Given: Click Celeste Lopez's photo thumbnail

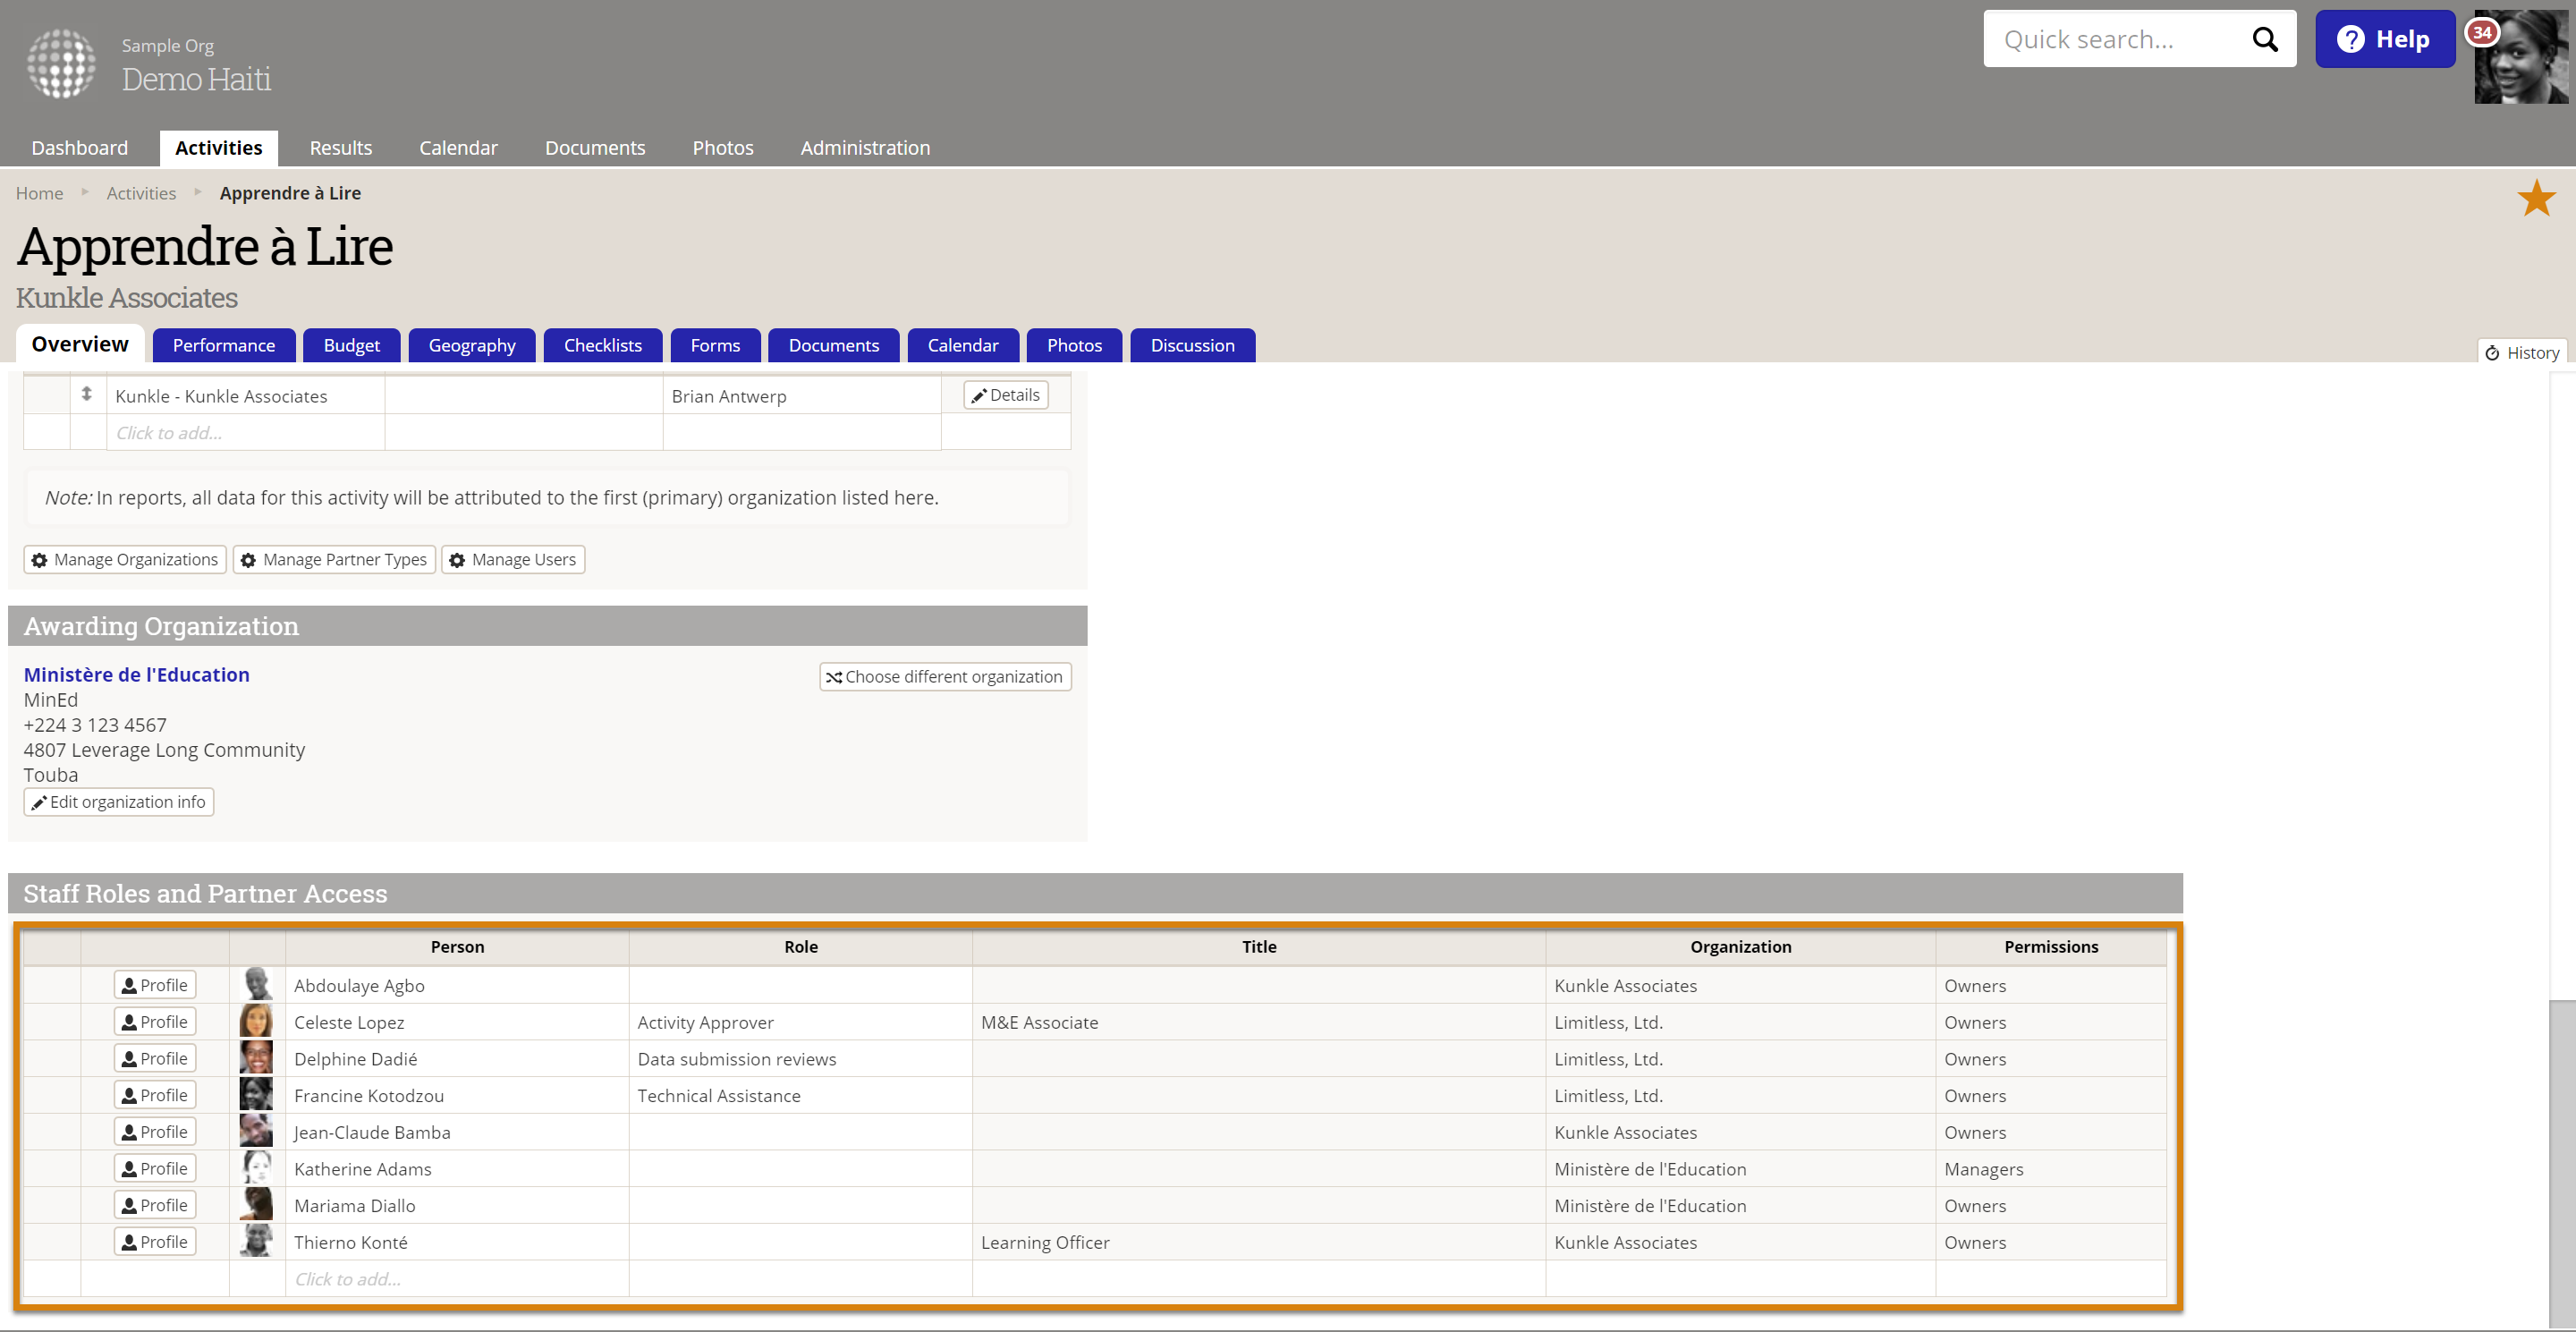Looking at the screenshot, I should (x=256, y=1021).
